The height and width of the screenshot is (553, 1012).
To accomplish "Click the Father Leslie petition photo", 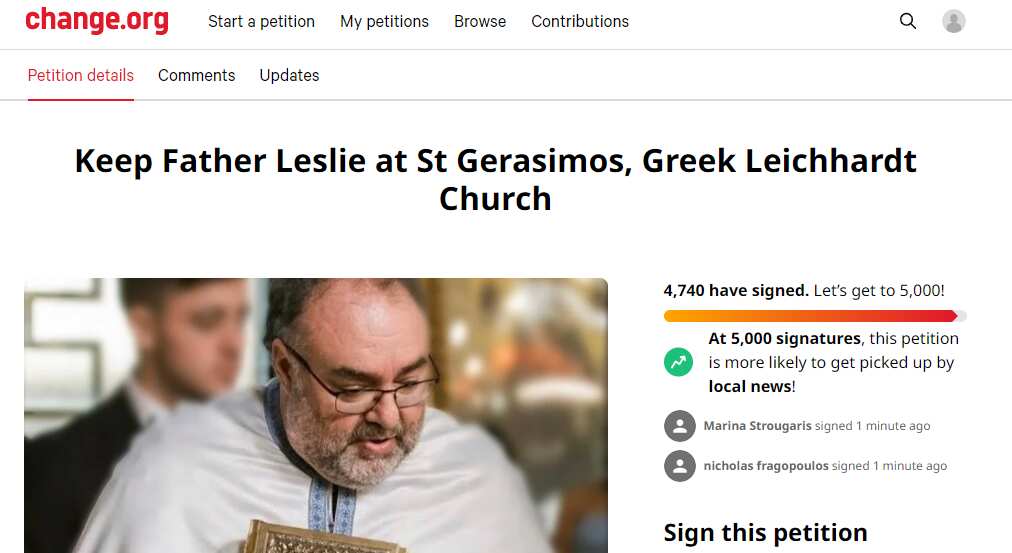I will click(316, 415).
